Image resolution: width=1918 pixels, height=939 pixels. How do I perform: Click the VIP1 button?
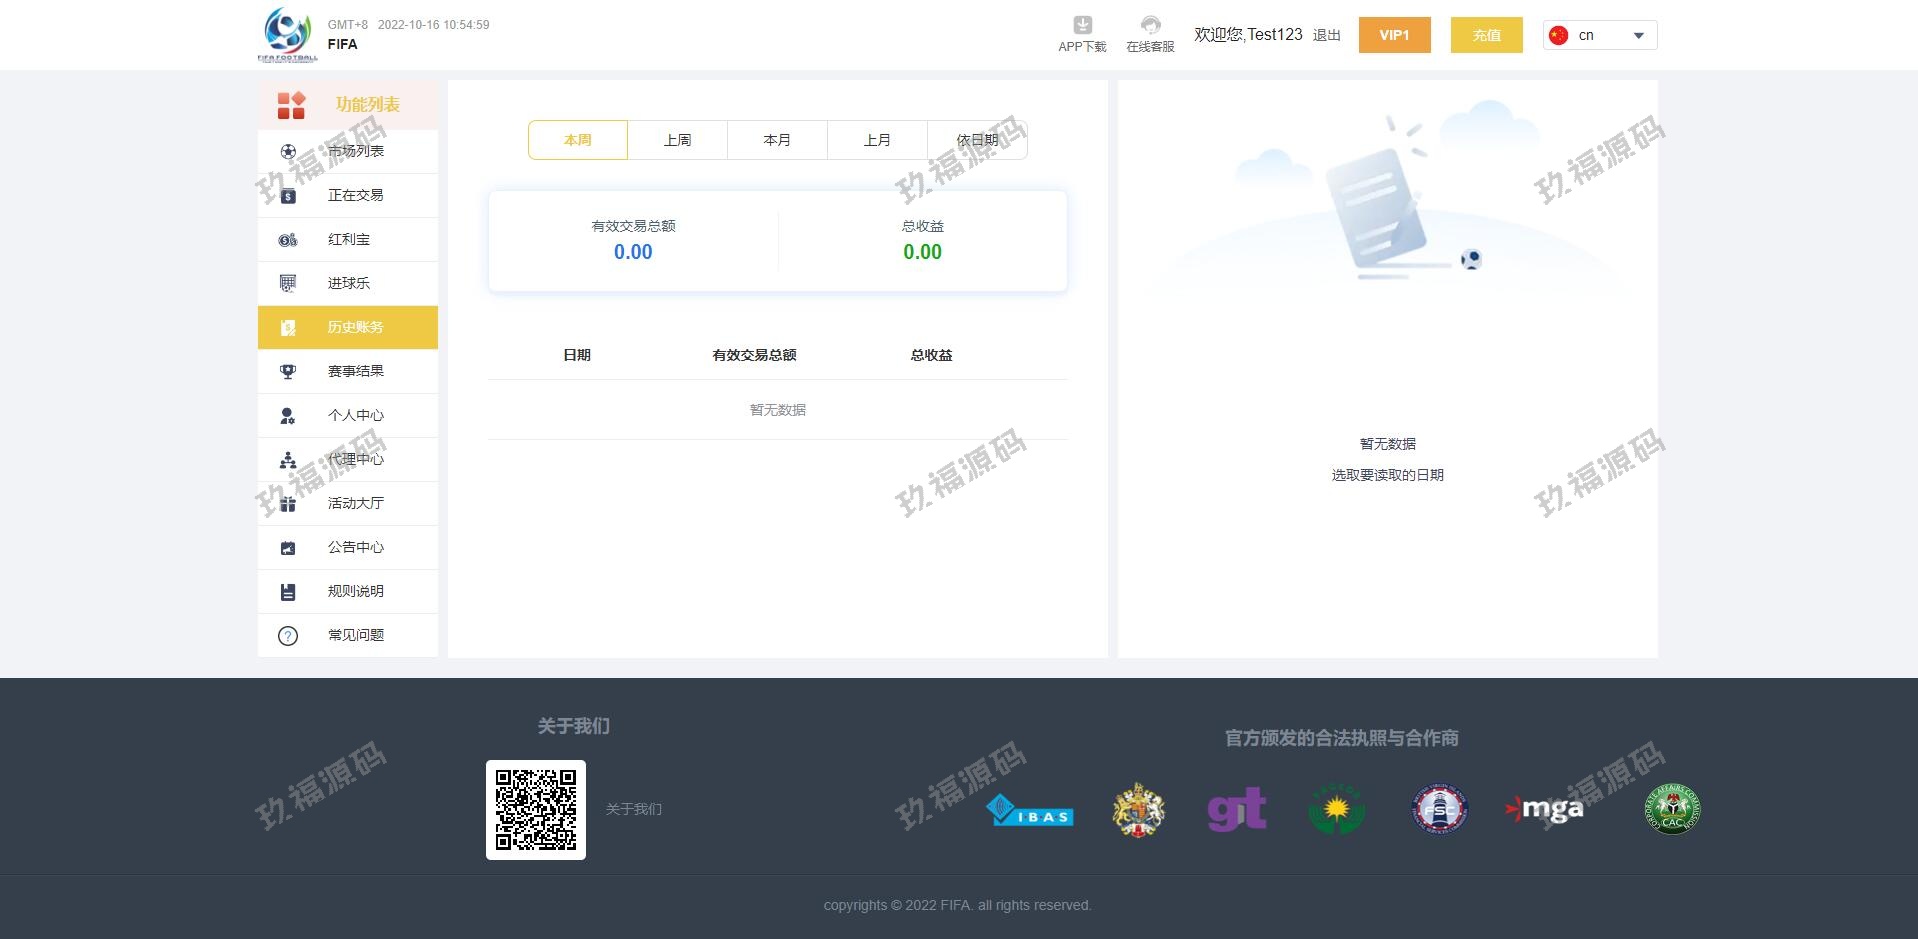pos(1394,35)
